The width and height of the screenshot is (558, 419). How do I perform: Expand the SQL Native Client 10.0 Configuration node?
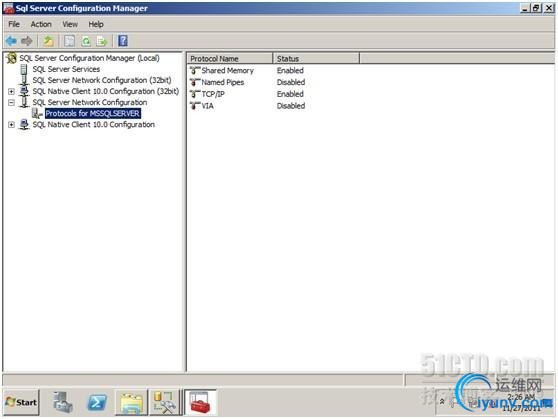click(x=11, y=125)
